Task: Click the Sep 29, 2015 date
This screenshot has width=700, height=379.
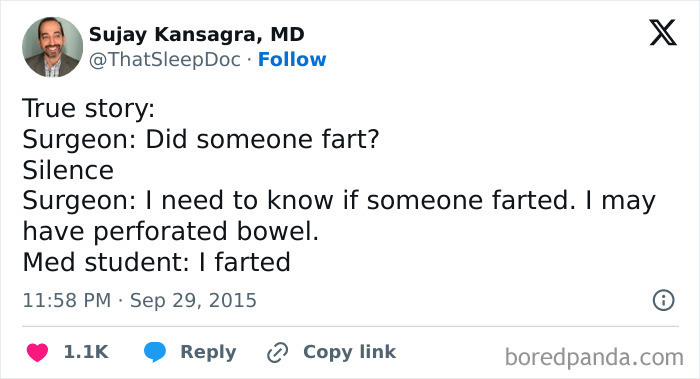Action: 193,301
